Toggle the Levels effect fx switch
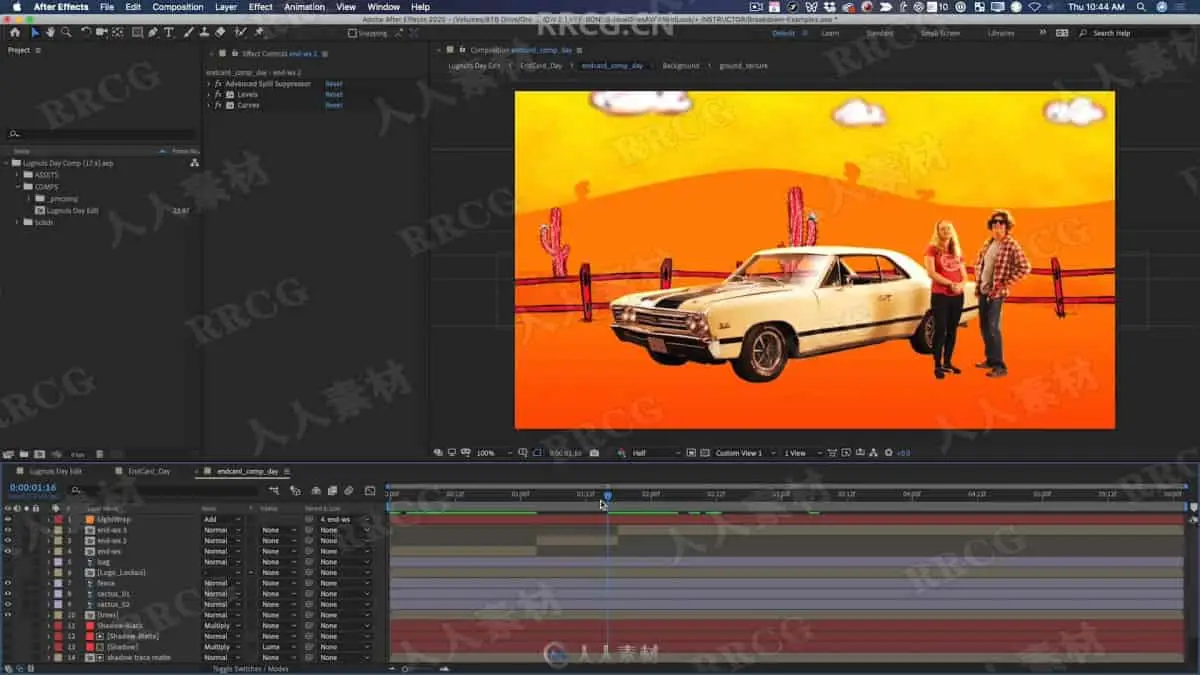 point(218,95)
